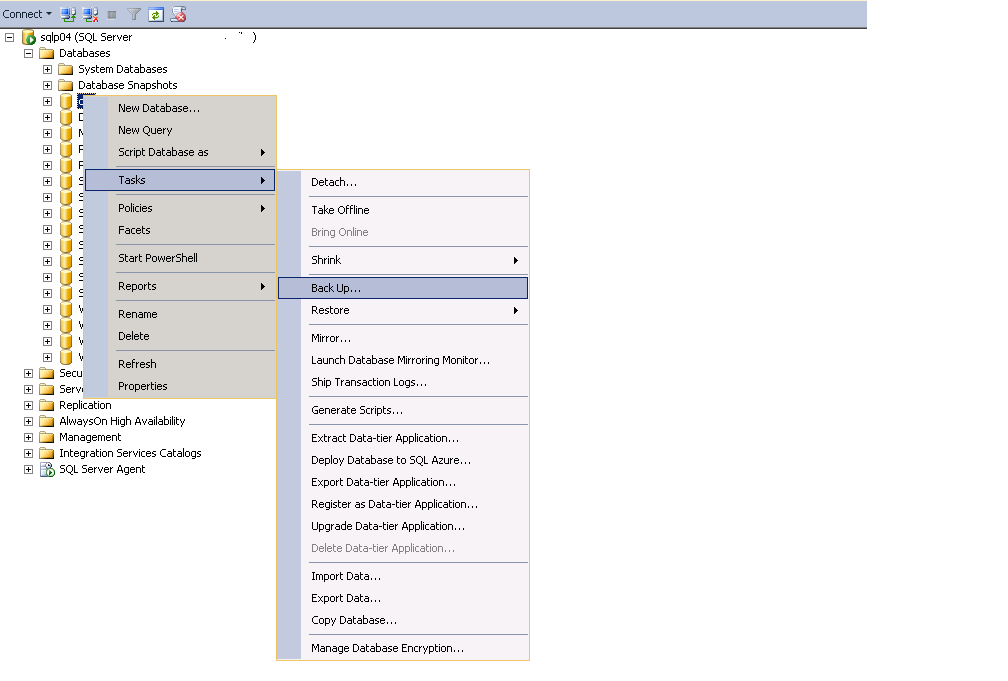Apply a filter using the Filter toolbar icon
The image size is (1008, 681).
coord(135,14)
